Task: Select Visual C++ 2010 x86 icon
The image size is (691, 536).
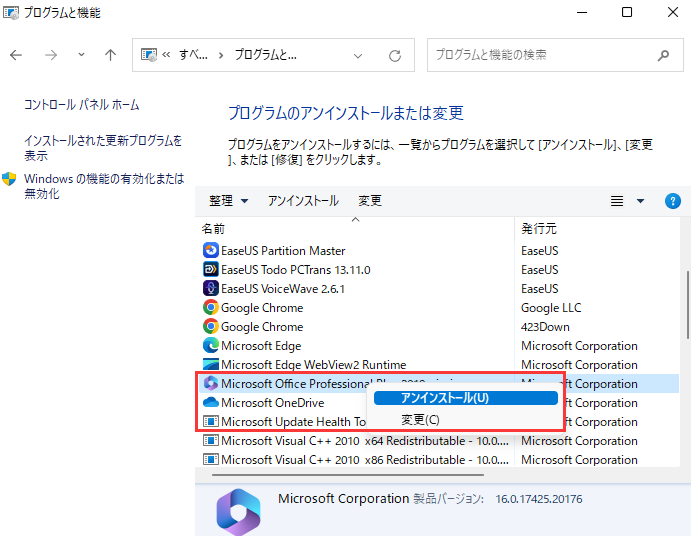Action: tap(211, 459)
